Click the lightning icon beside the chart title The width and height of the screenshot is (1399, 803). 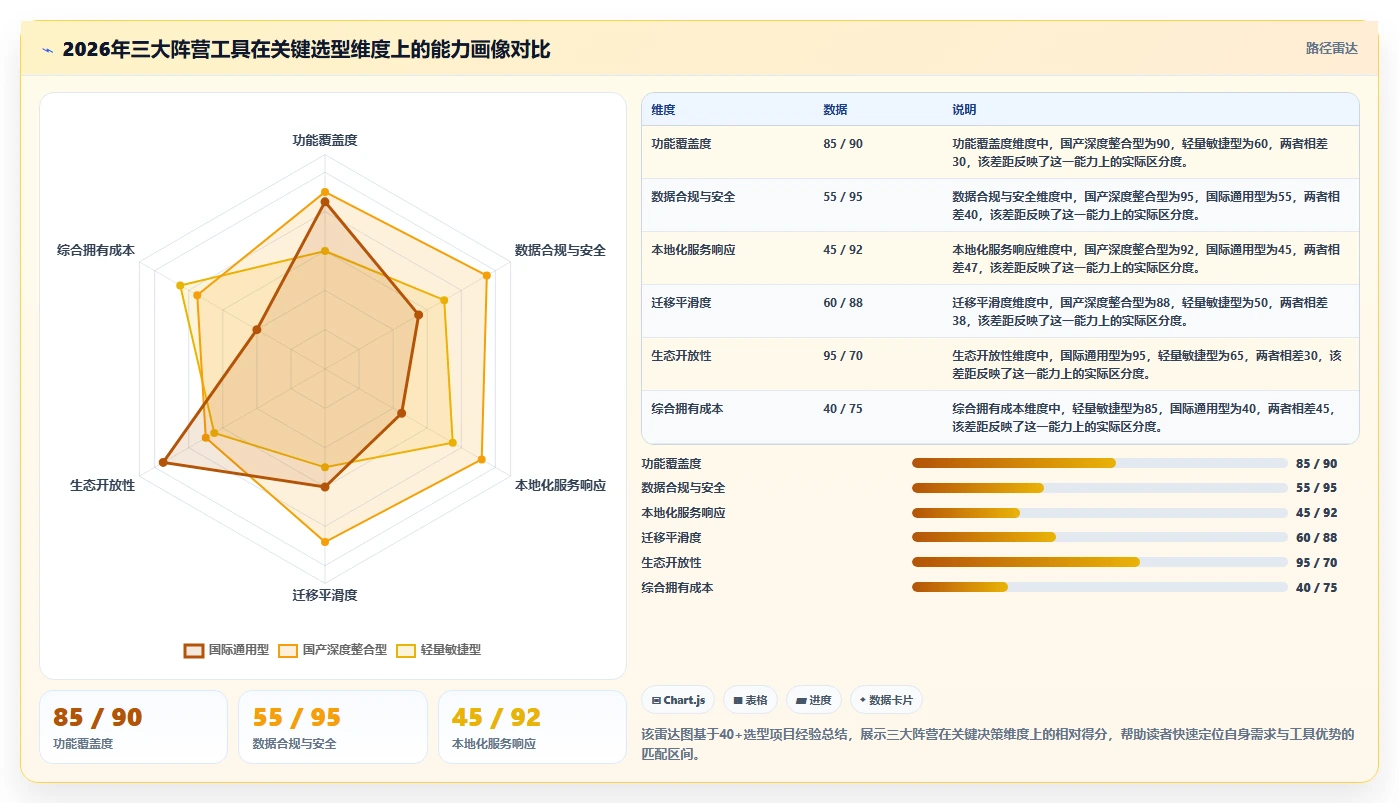pyautogui.click(x=47, y=50)
